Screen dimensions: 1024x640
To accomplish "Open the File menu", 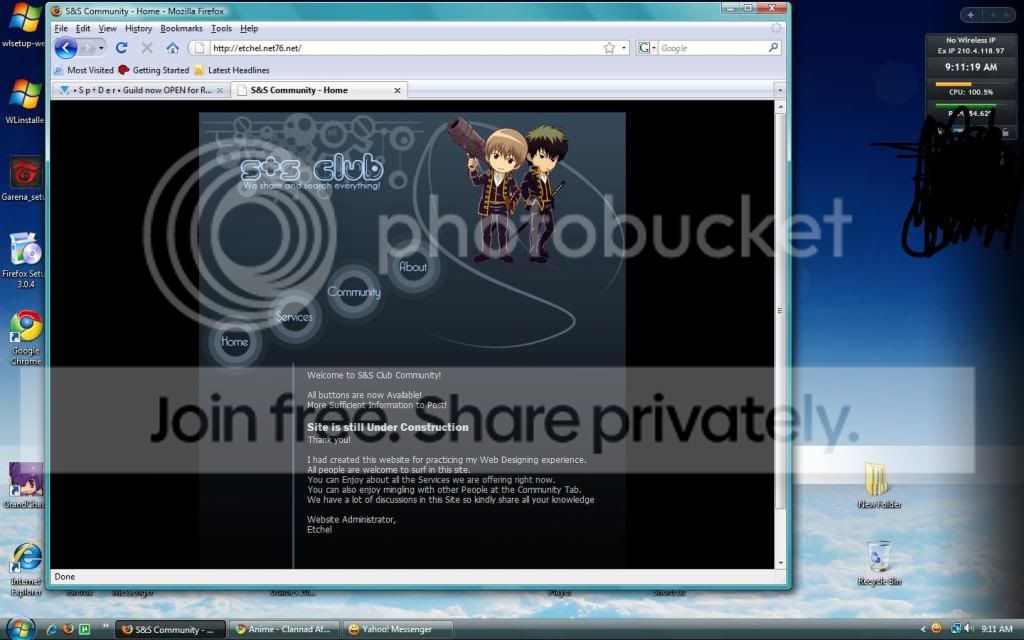I will click(61, 29).
